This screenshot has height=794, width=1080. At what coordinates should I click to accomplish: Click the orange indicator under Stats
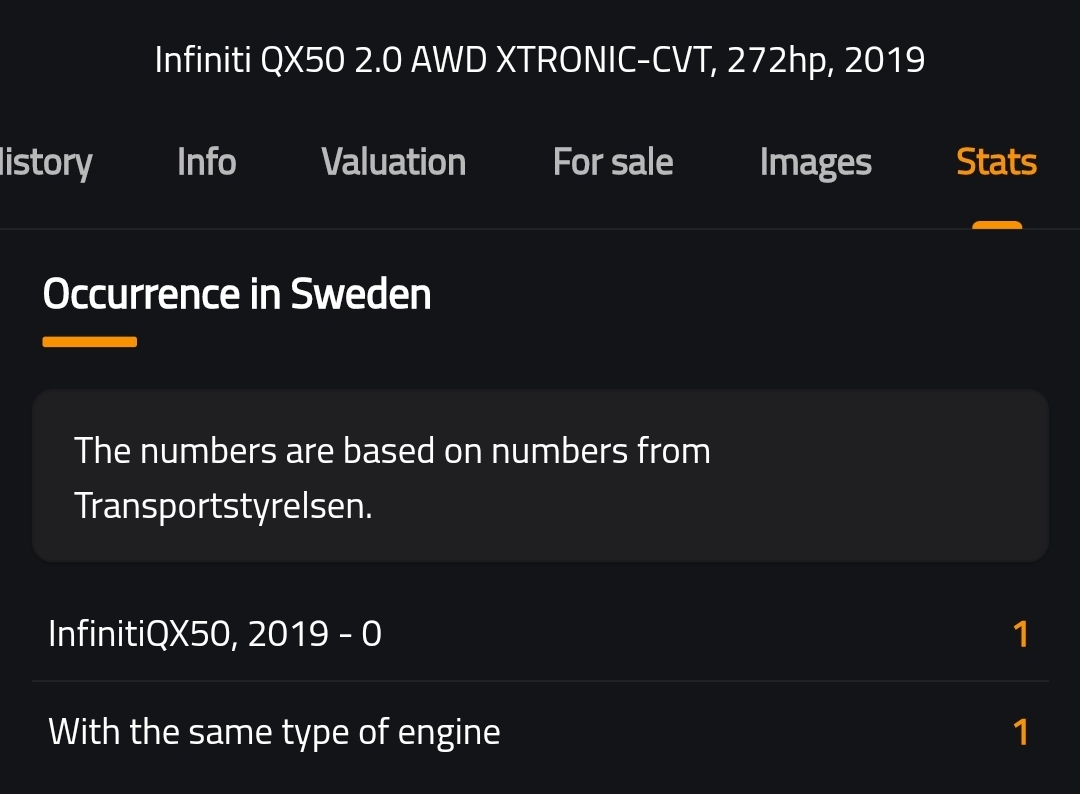pyautogui.click(x=997, y=224)
